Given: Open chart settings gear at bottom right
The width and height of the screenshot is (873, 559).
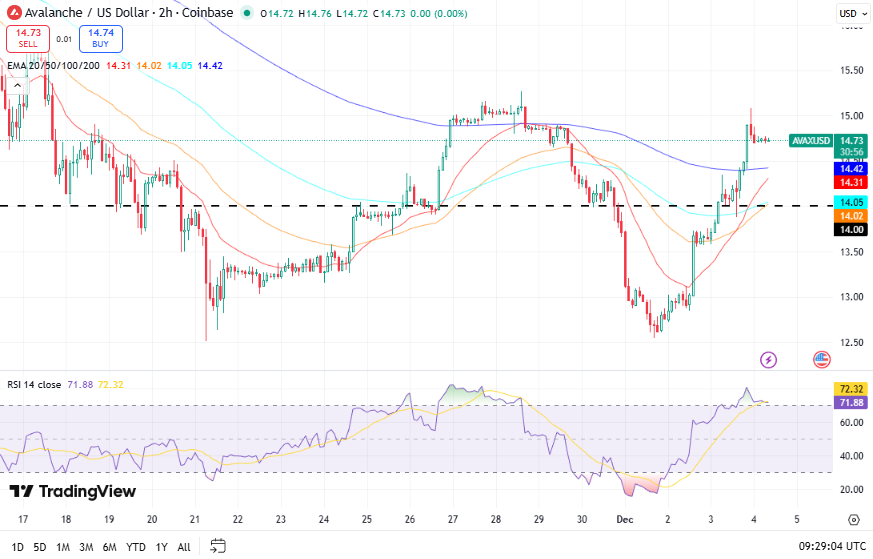Looking at the screenshot, I should [854, 519].
